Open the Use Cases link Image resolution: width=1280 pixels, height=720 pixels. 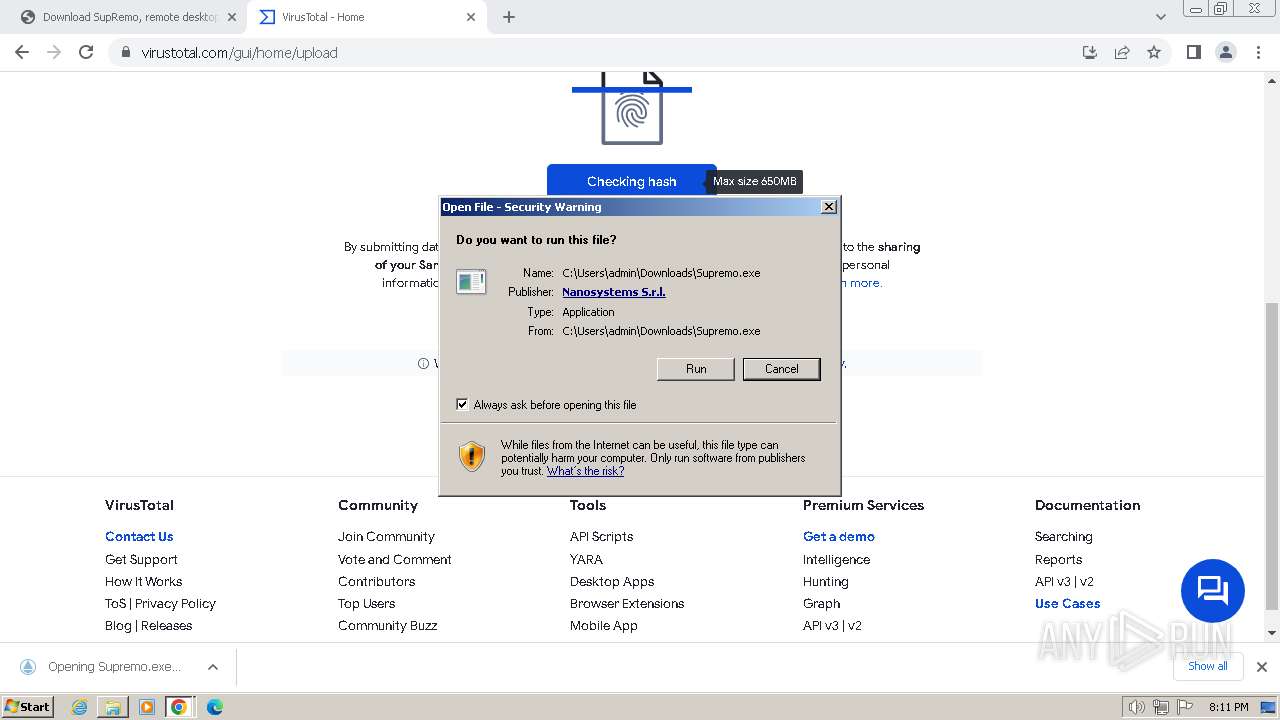tap(1067, 604)
